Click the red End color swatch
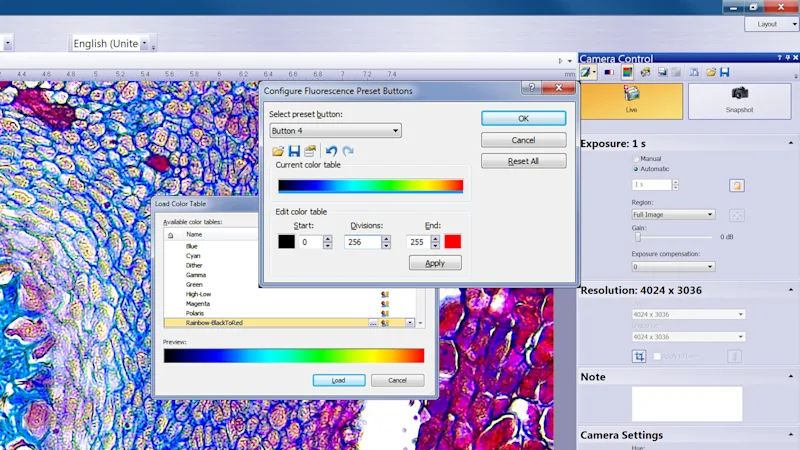The width and height of the screenshot is (800, 450). tap(453, 242)
